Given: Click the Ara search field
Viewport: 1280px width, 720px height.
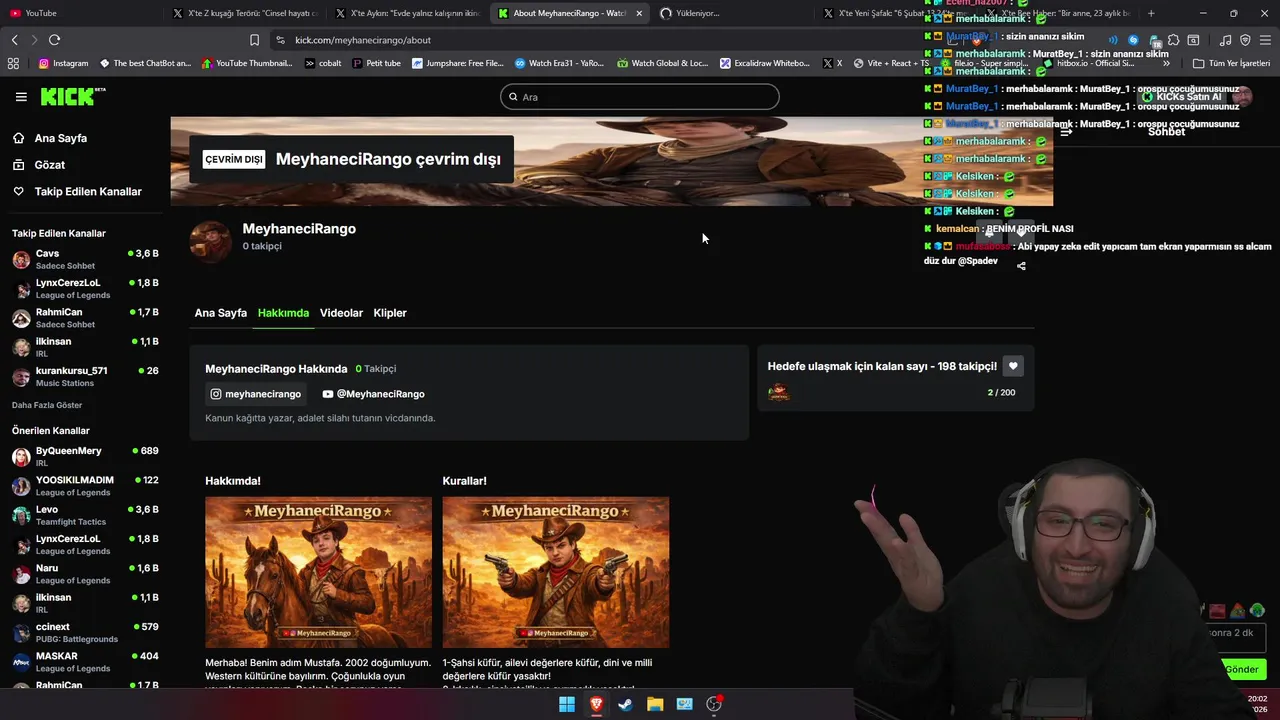Looking at the screenshot, I should 640,97.
